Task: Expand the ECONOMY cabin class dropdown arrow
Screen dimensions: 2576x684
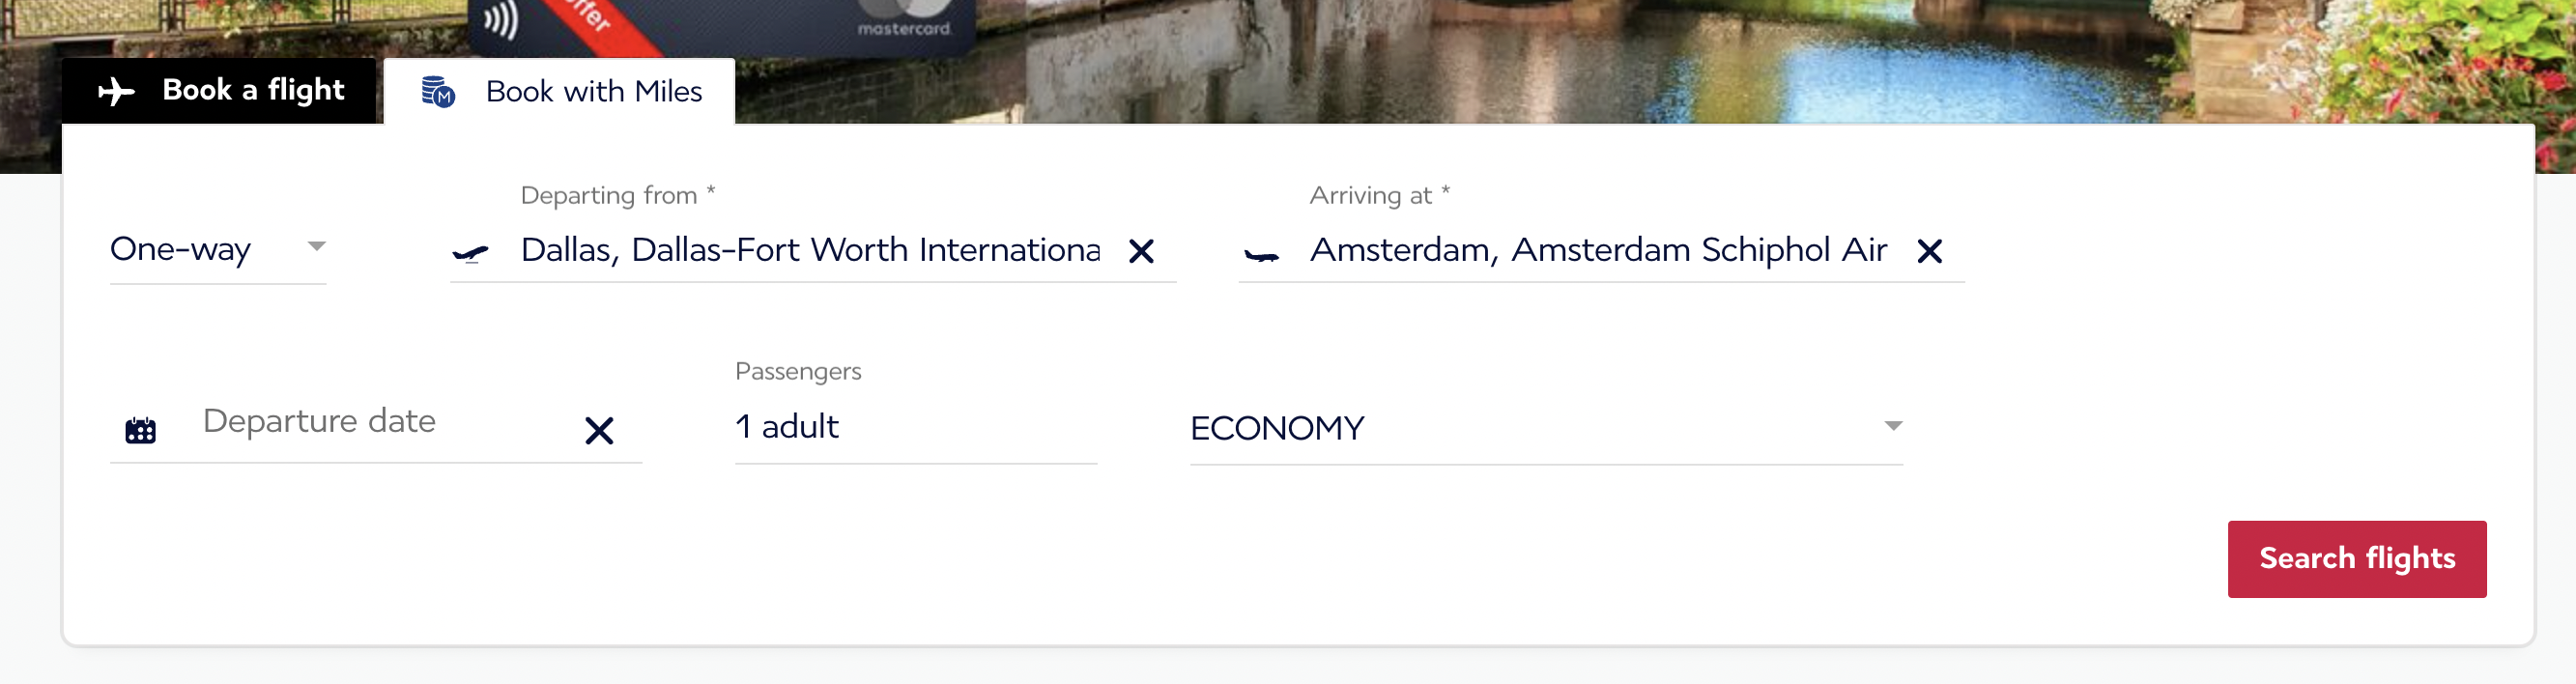Action: click(x=1892, y=426)
